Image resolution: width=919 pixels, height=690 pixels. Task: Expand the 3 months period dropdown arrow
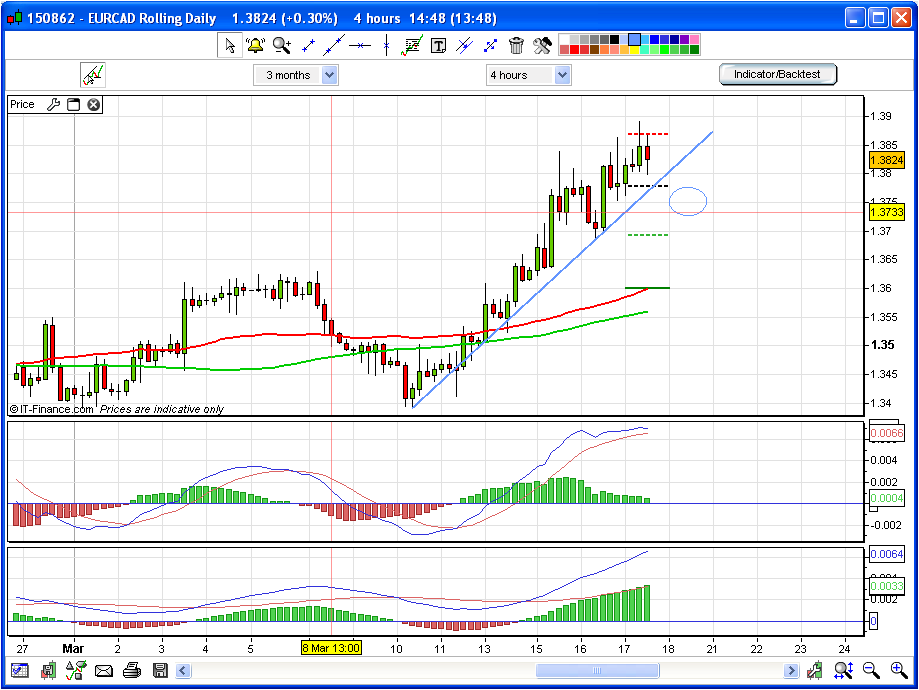pos(329,75)
